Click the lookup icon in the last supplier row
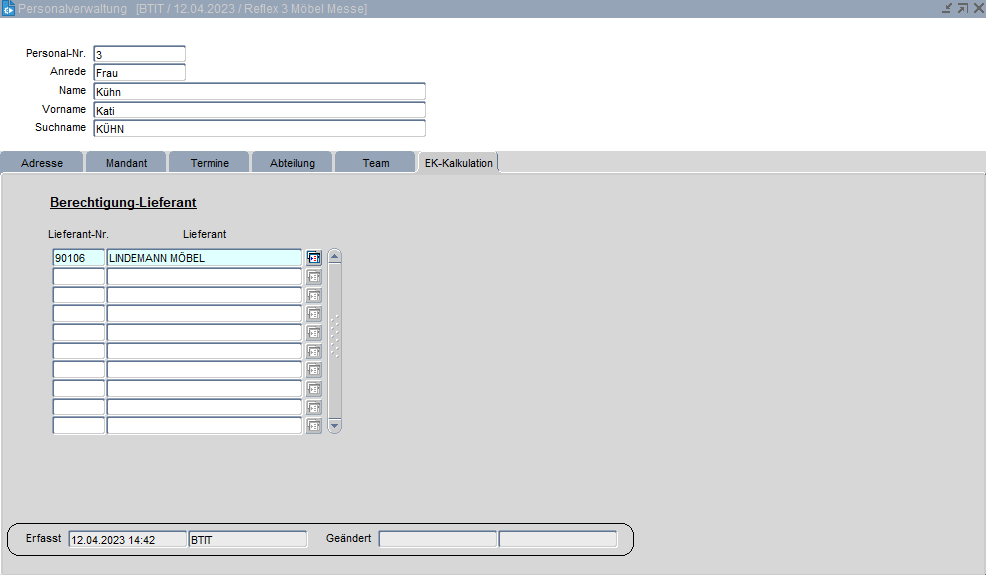Viewport: 986px width, 575px height. tap(314, 426)
